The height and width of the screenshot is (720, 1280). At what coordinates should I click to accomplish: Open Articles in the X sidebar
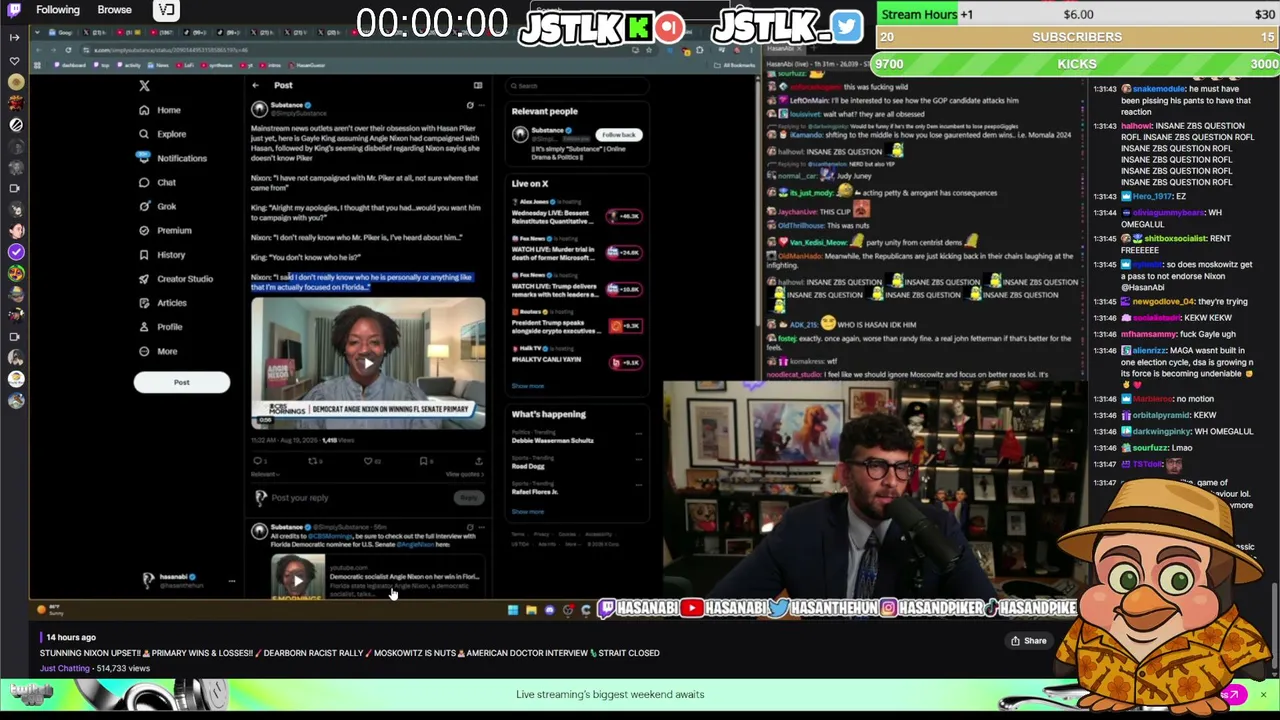tap(163, 303)
